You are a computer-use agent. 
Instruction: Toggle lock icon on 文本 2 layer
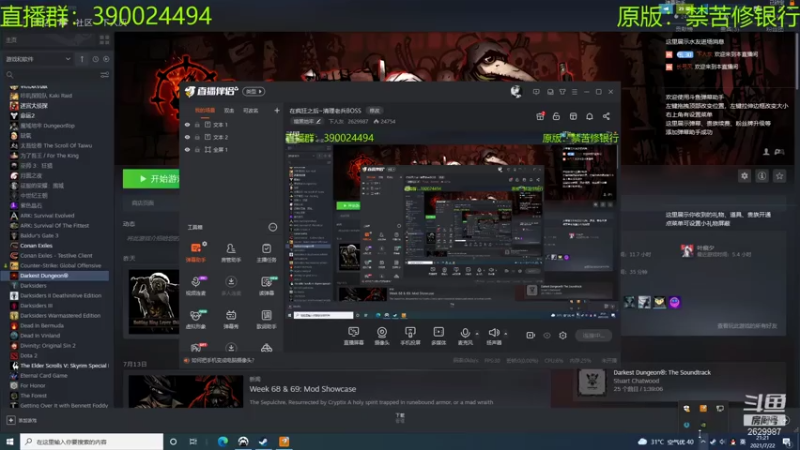197,137
